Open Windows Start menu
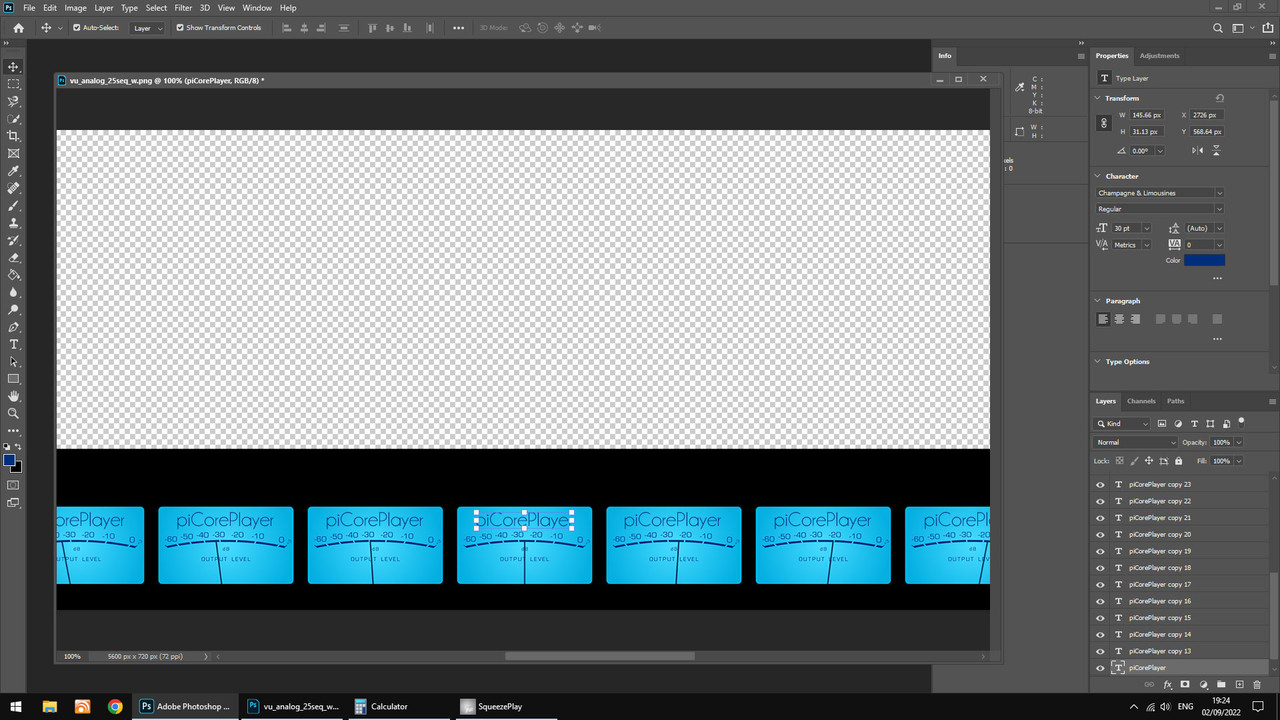The image size is (1280, 720). (17, 706)
